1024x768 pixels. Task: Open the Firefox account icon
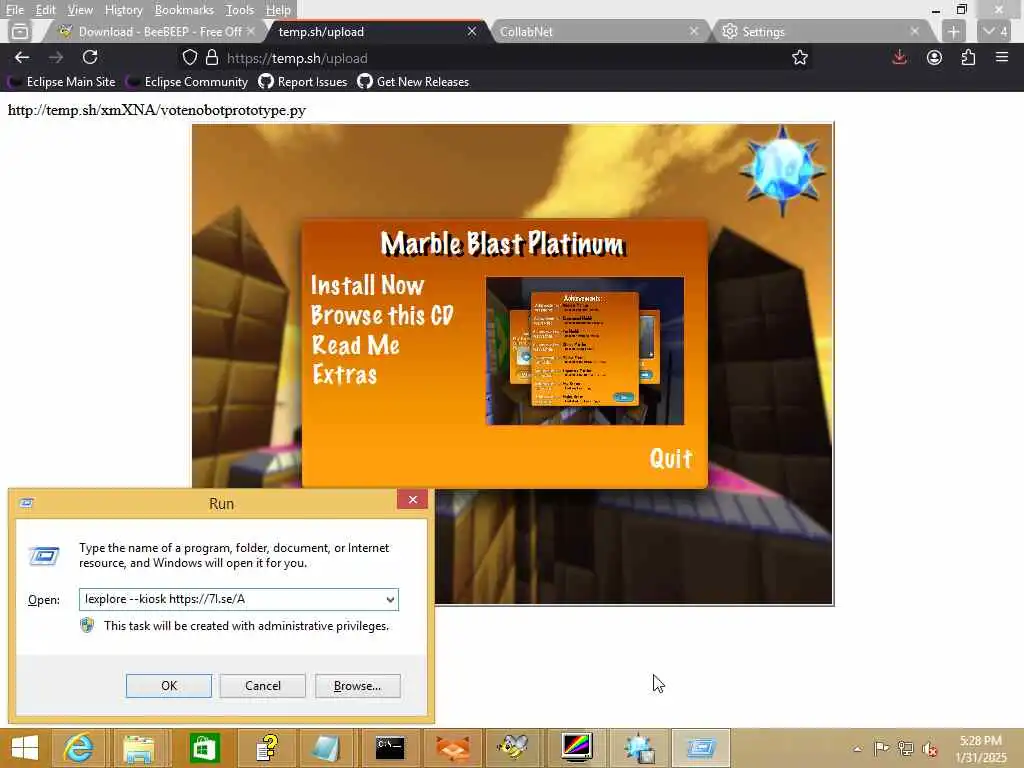click(935, 57)
